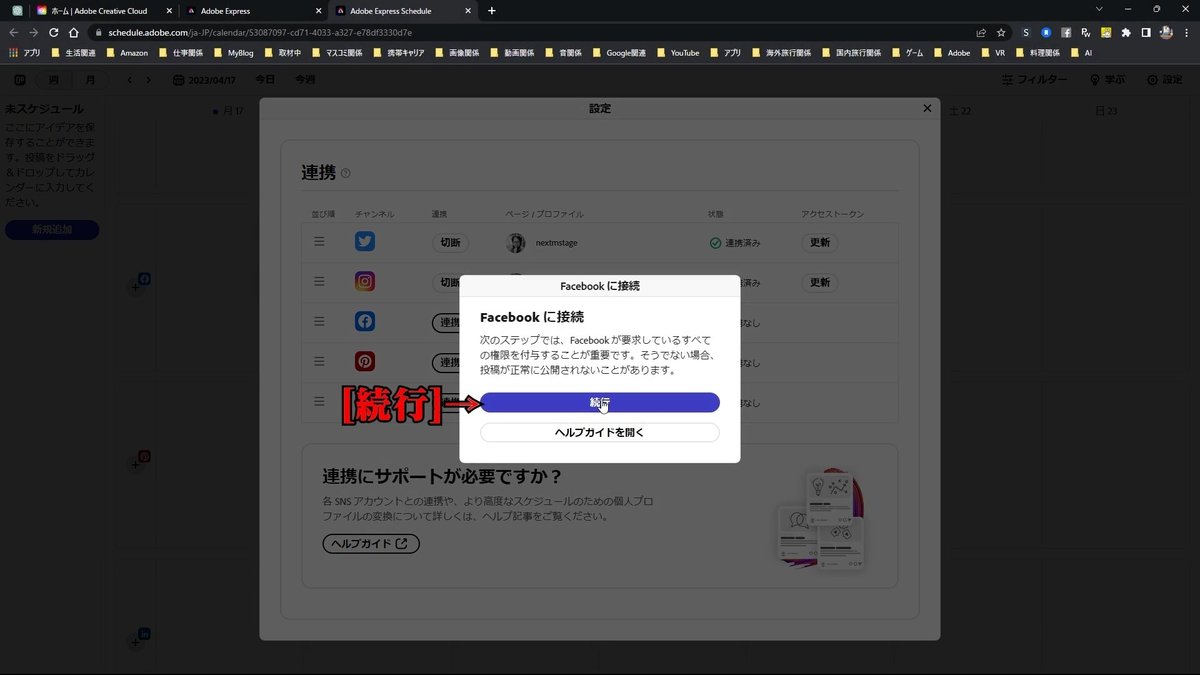Image resolution: width=1200 pixels, height=675 pixels.
Task: Reload the page
Action: click(x=53, y=32)
